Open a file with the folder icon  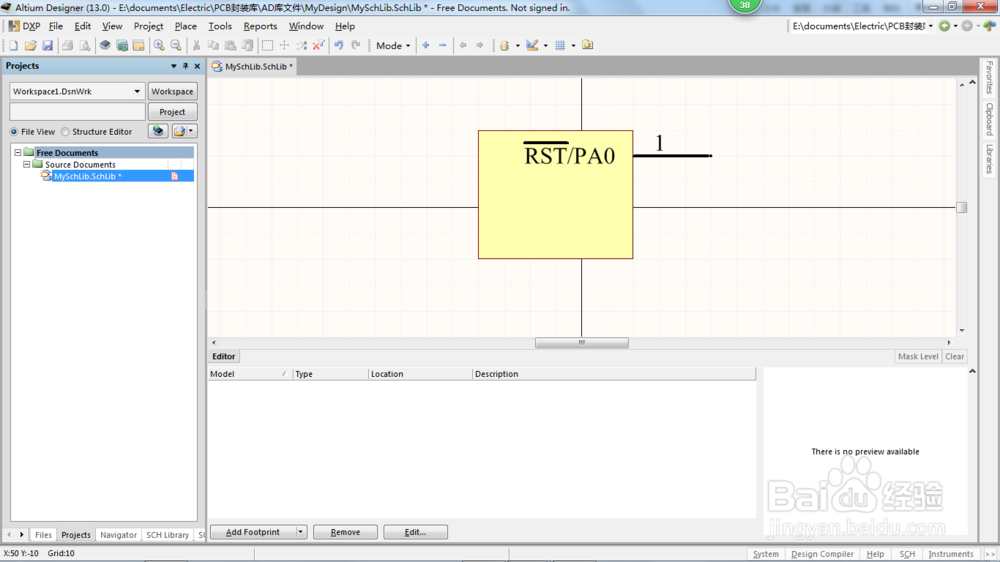30,45
